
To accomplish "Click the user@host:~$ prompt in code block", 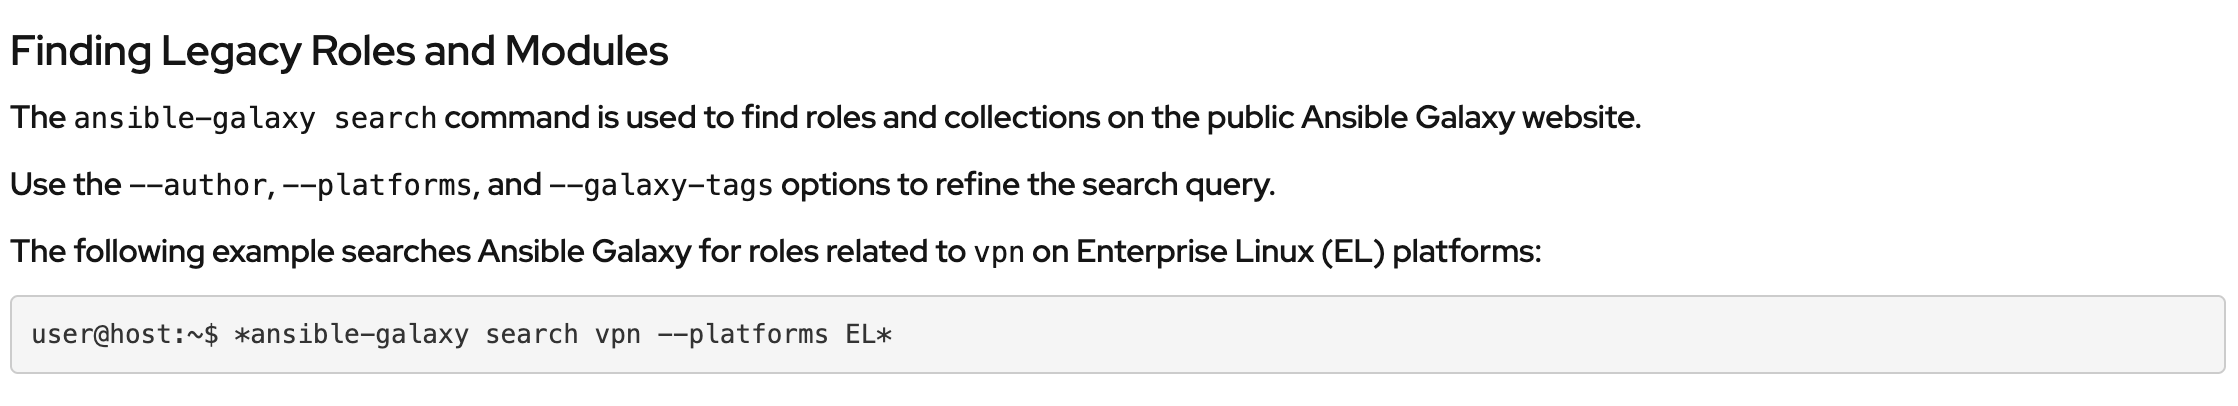I will [x=124, y=334].
